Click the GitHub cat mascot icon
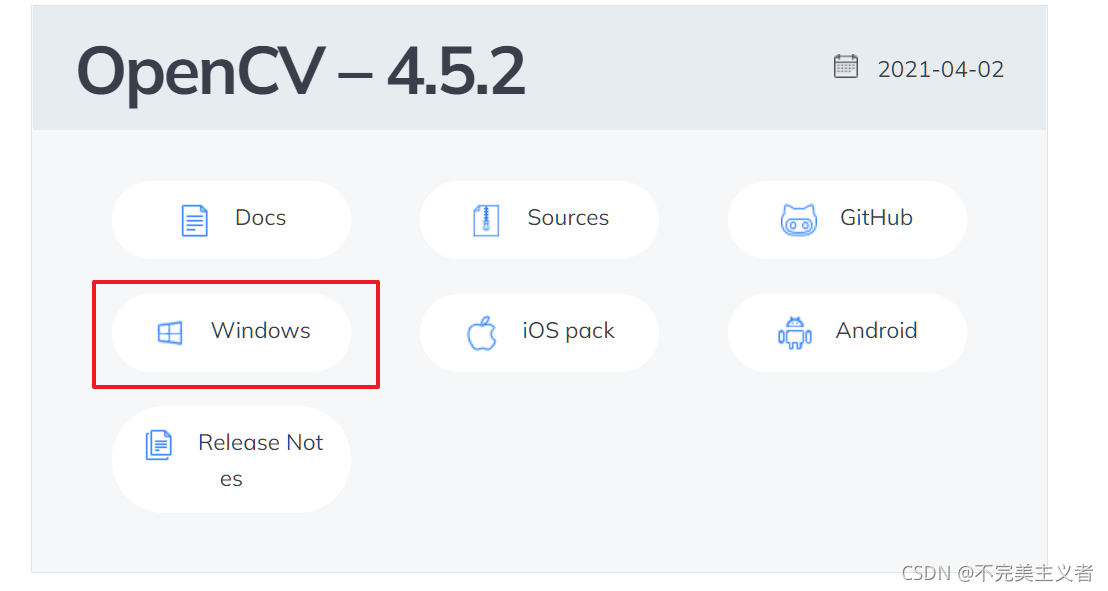This screenshot has width=1108, height=591. (x=799, y=220)
